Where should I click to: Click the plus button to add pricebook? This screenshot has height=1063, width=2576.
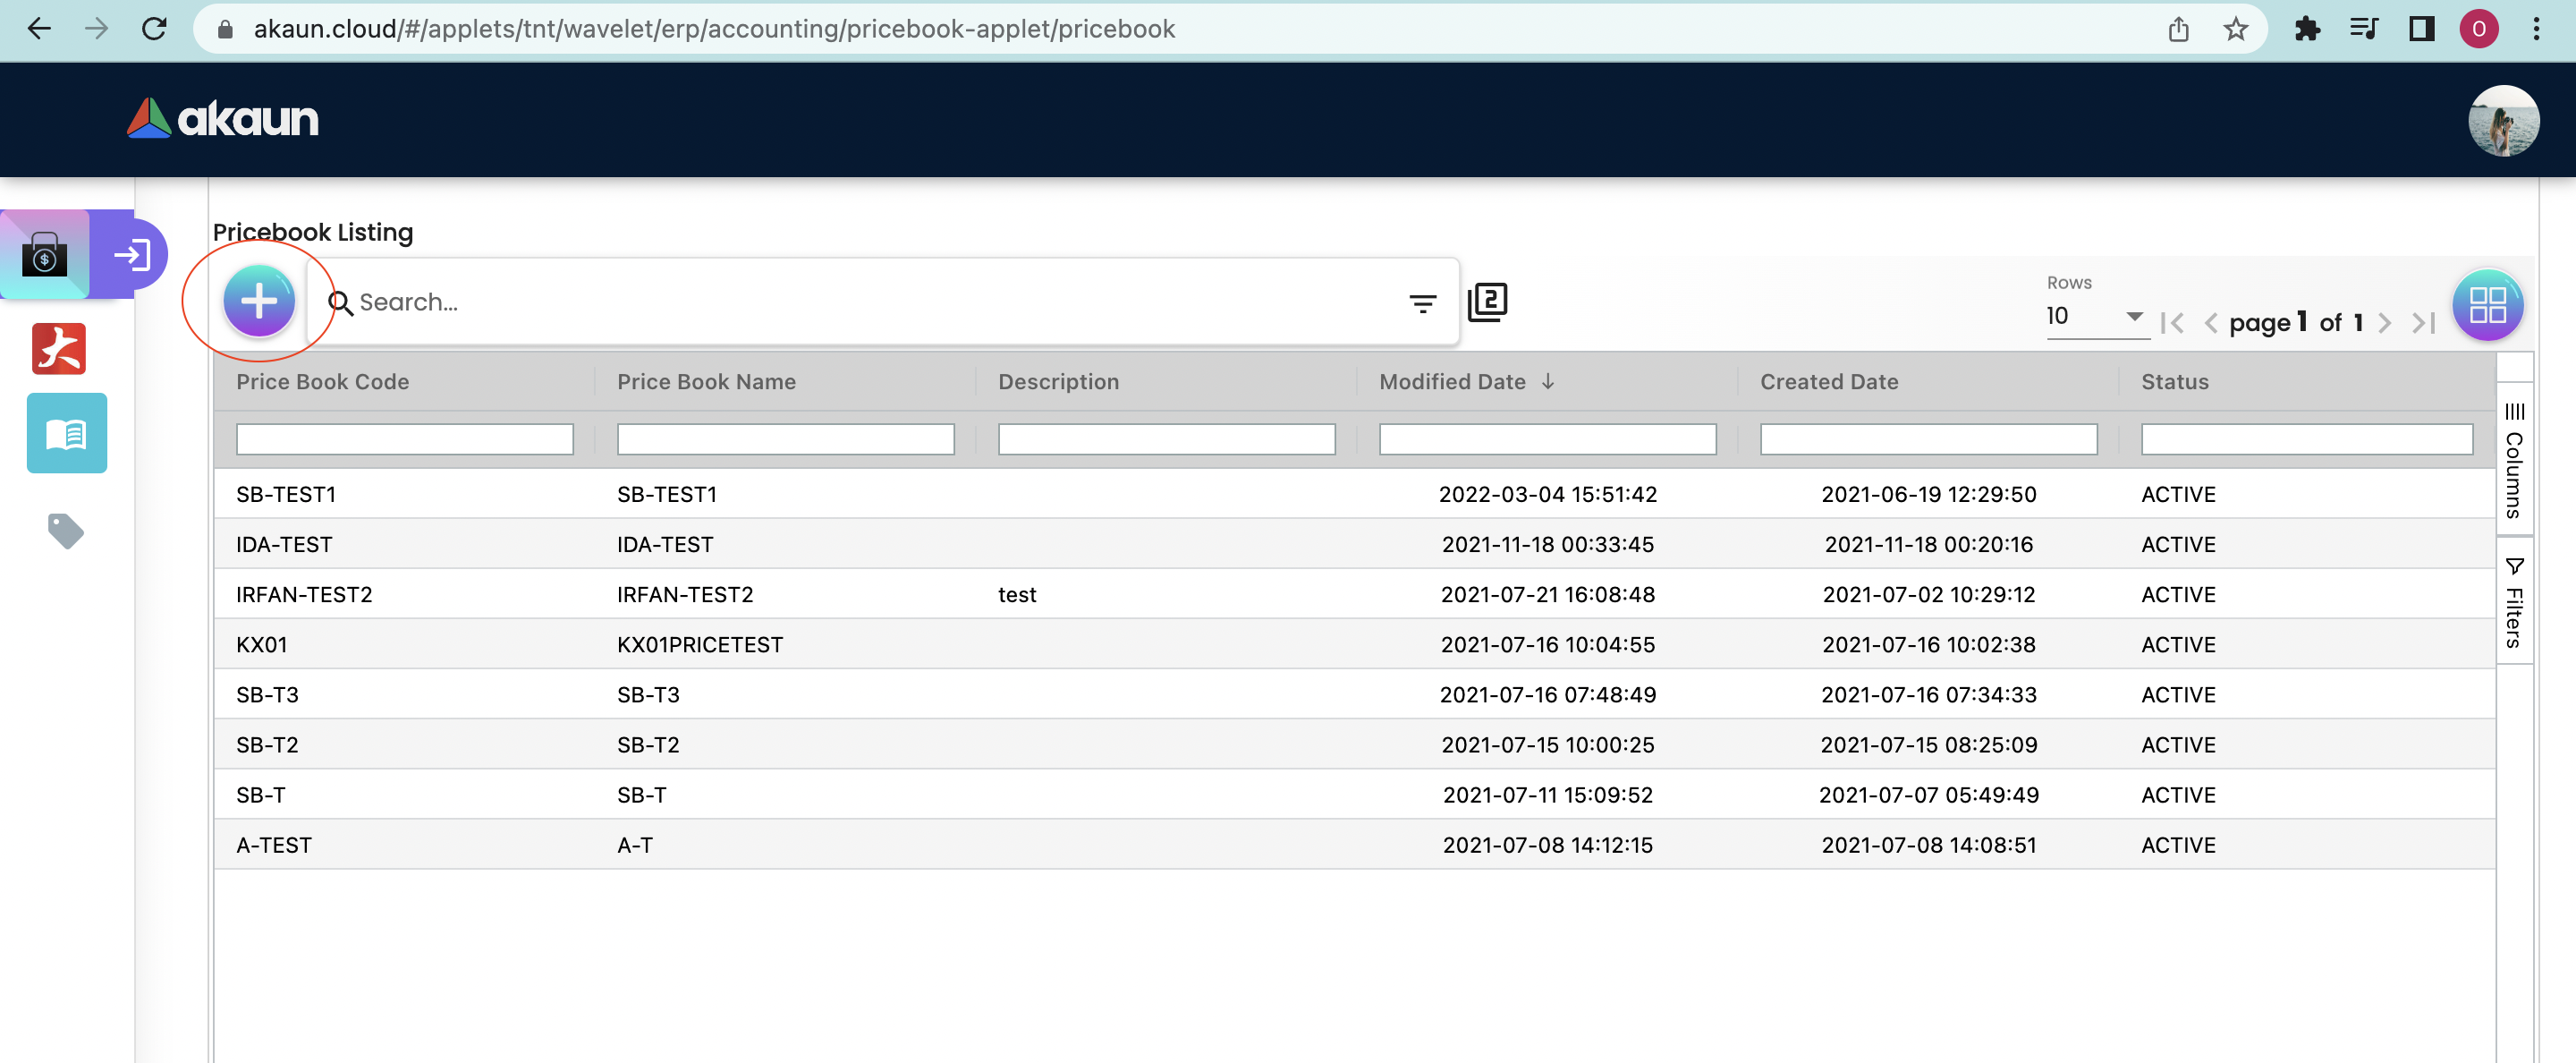[259, 301]
